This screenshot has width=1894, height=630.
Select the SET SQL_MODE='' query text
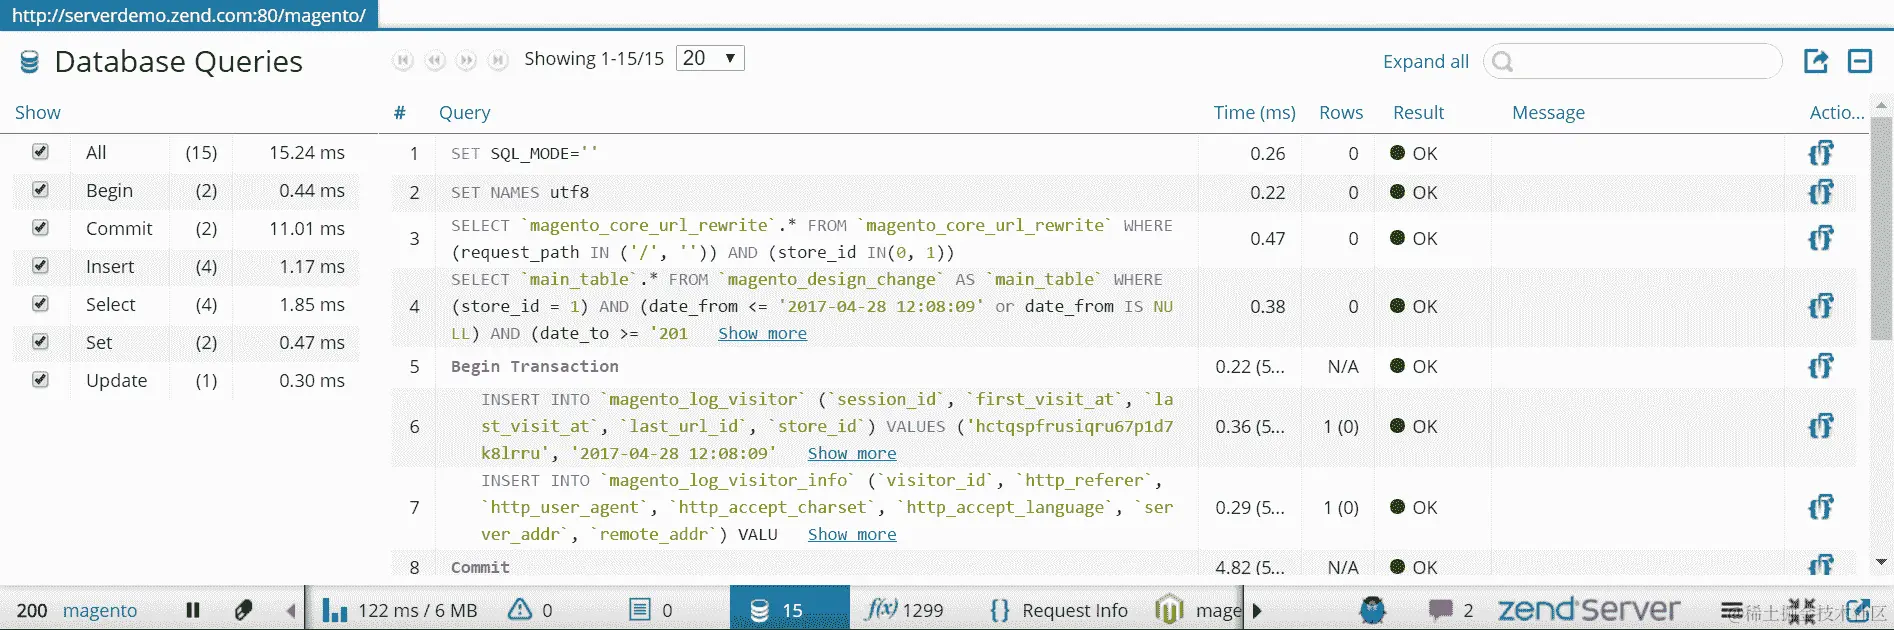524,153
